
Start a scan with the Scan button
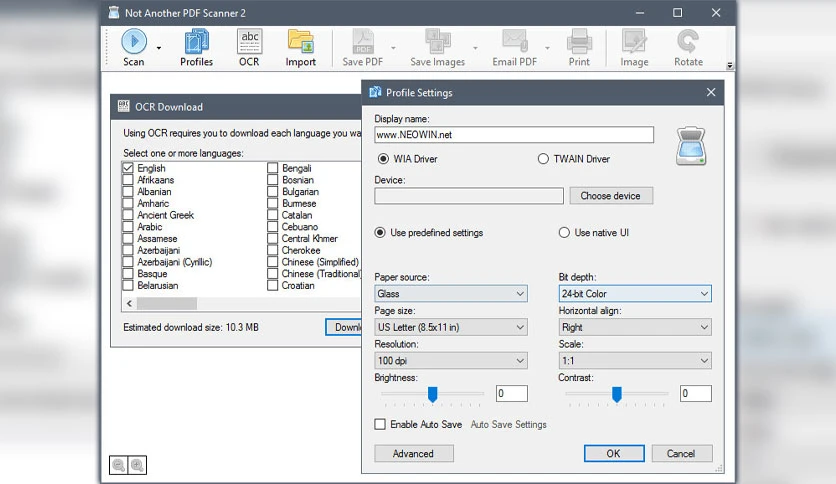point(134,47)
